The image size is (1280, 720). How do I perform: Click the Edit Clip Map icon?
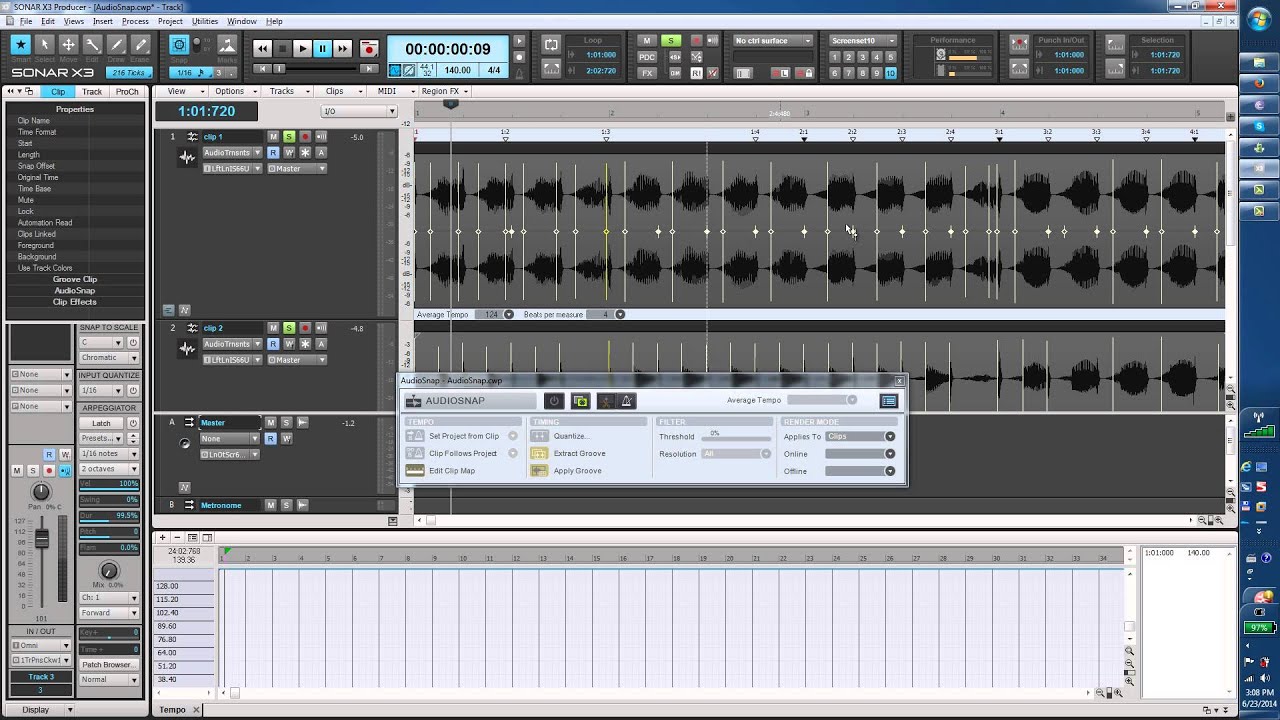[415, 471]
